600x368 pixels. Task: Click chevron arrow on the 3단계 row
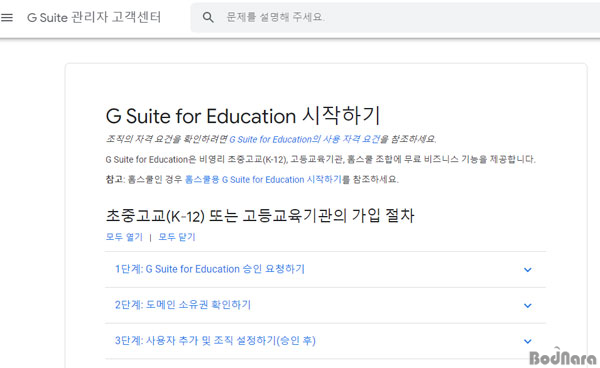(528, 341)
